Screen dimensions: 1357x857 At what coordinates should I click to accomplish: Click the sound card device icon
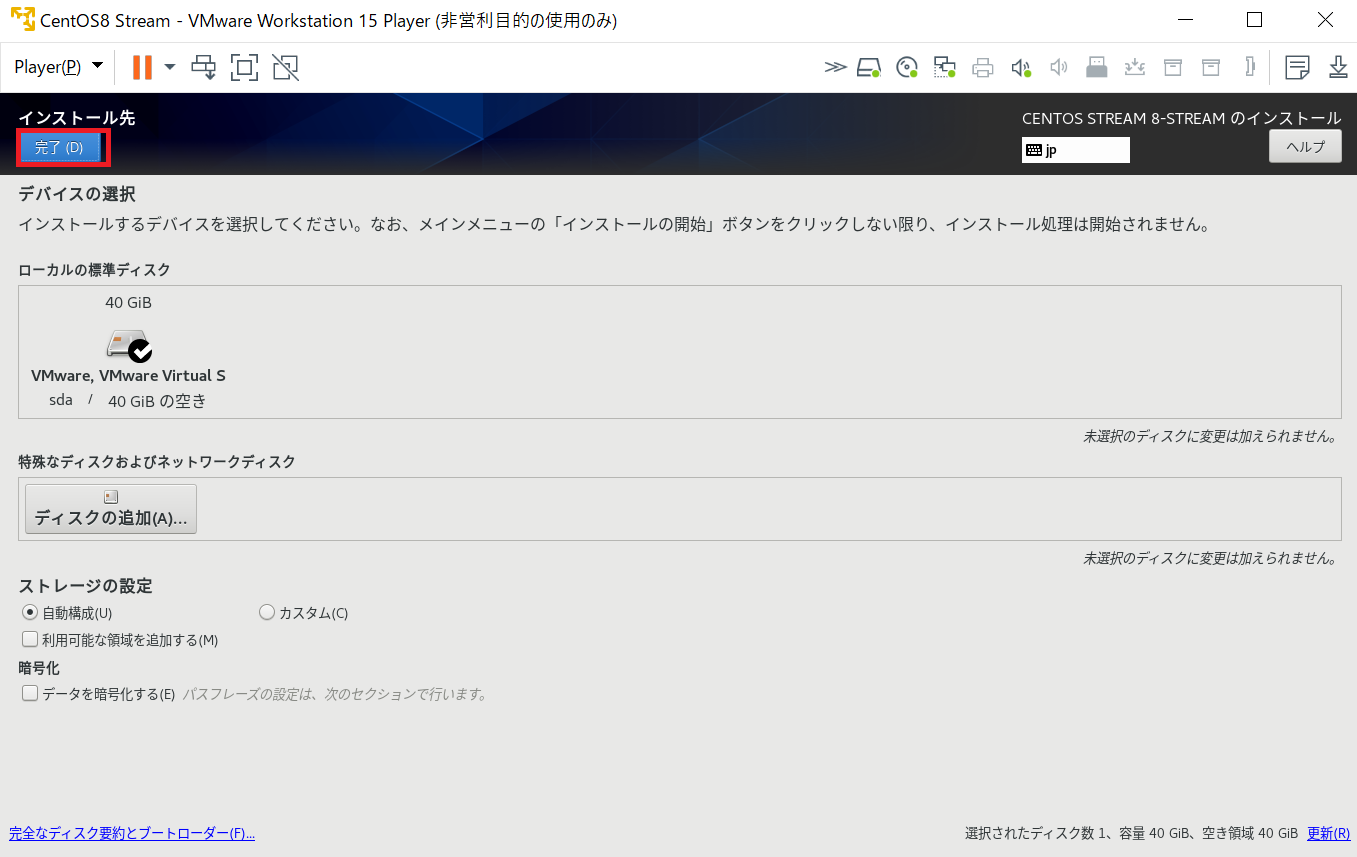[x=1021, y=67]
